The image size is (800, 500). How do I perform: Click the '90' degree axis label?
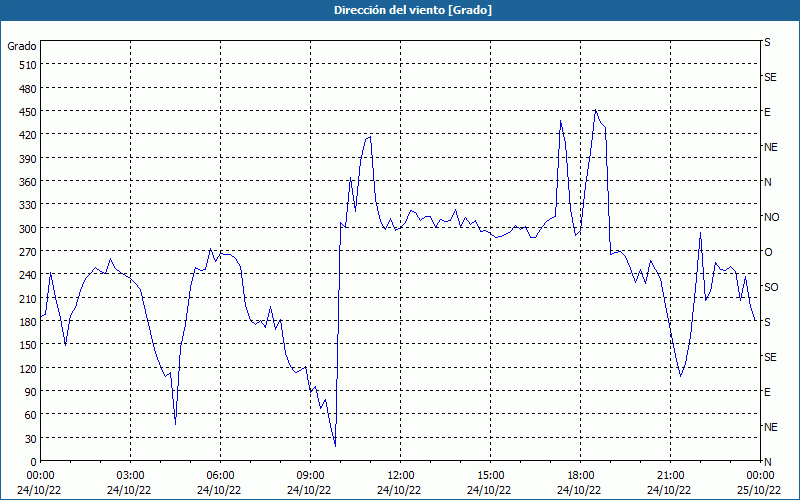[31, 392]
